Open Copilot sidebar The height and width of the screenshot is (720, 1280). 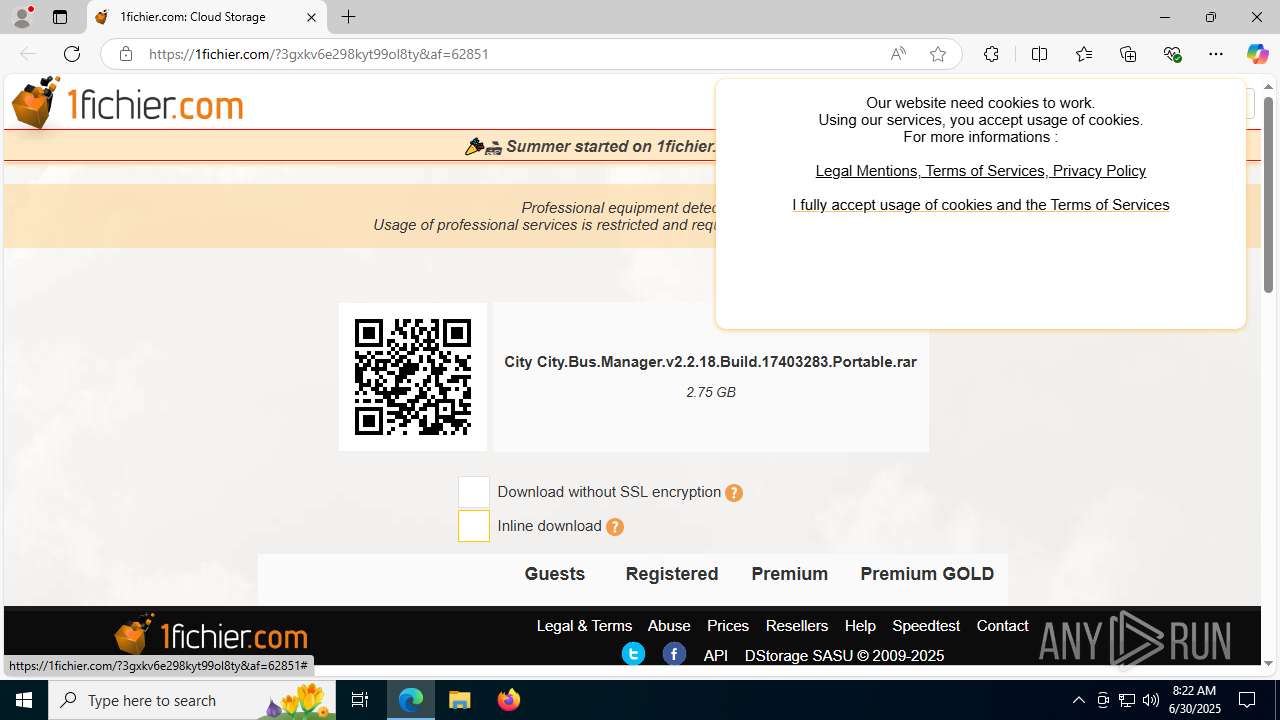pos(1257,54)
